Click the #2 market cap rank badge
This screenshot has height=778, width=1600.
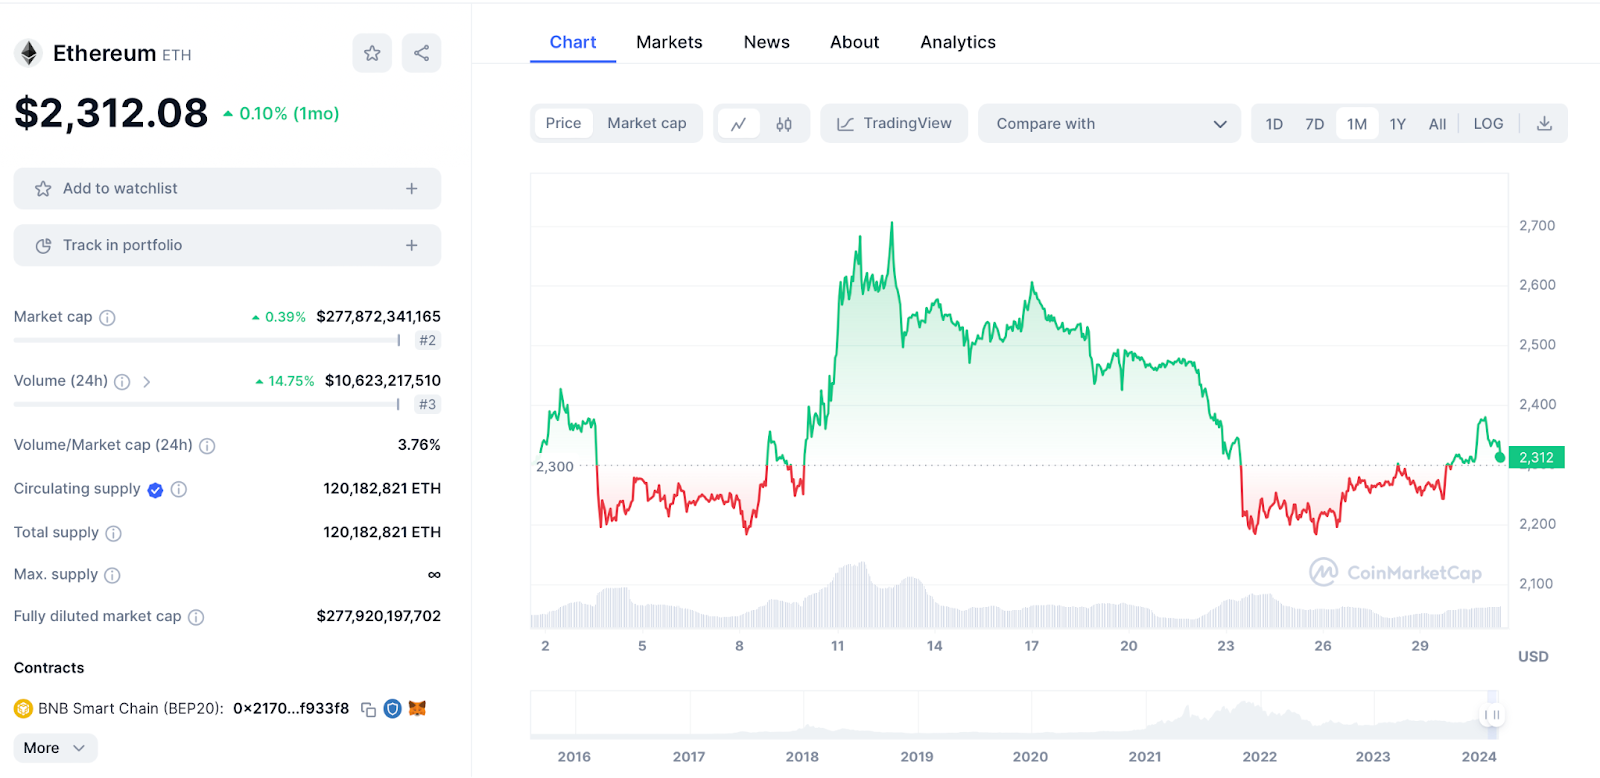coord(427,341)
